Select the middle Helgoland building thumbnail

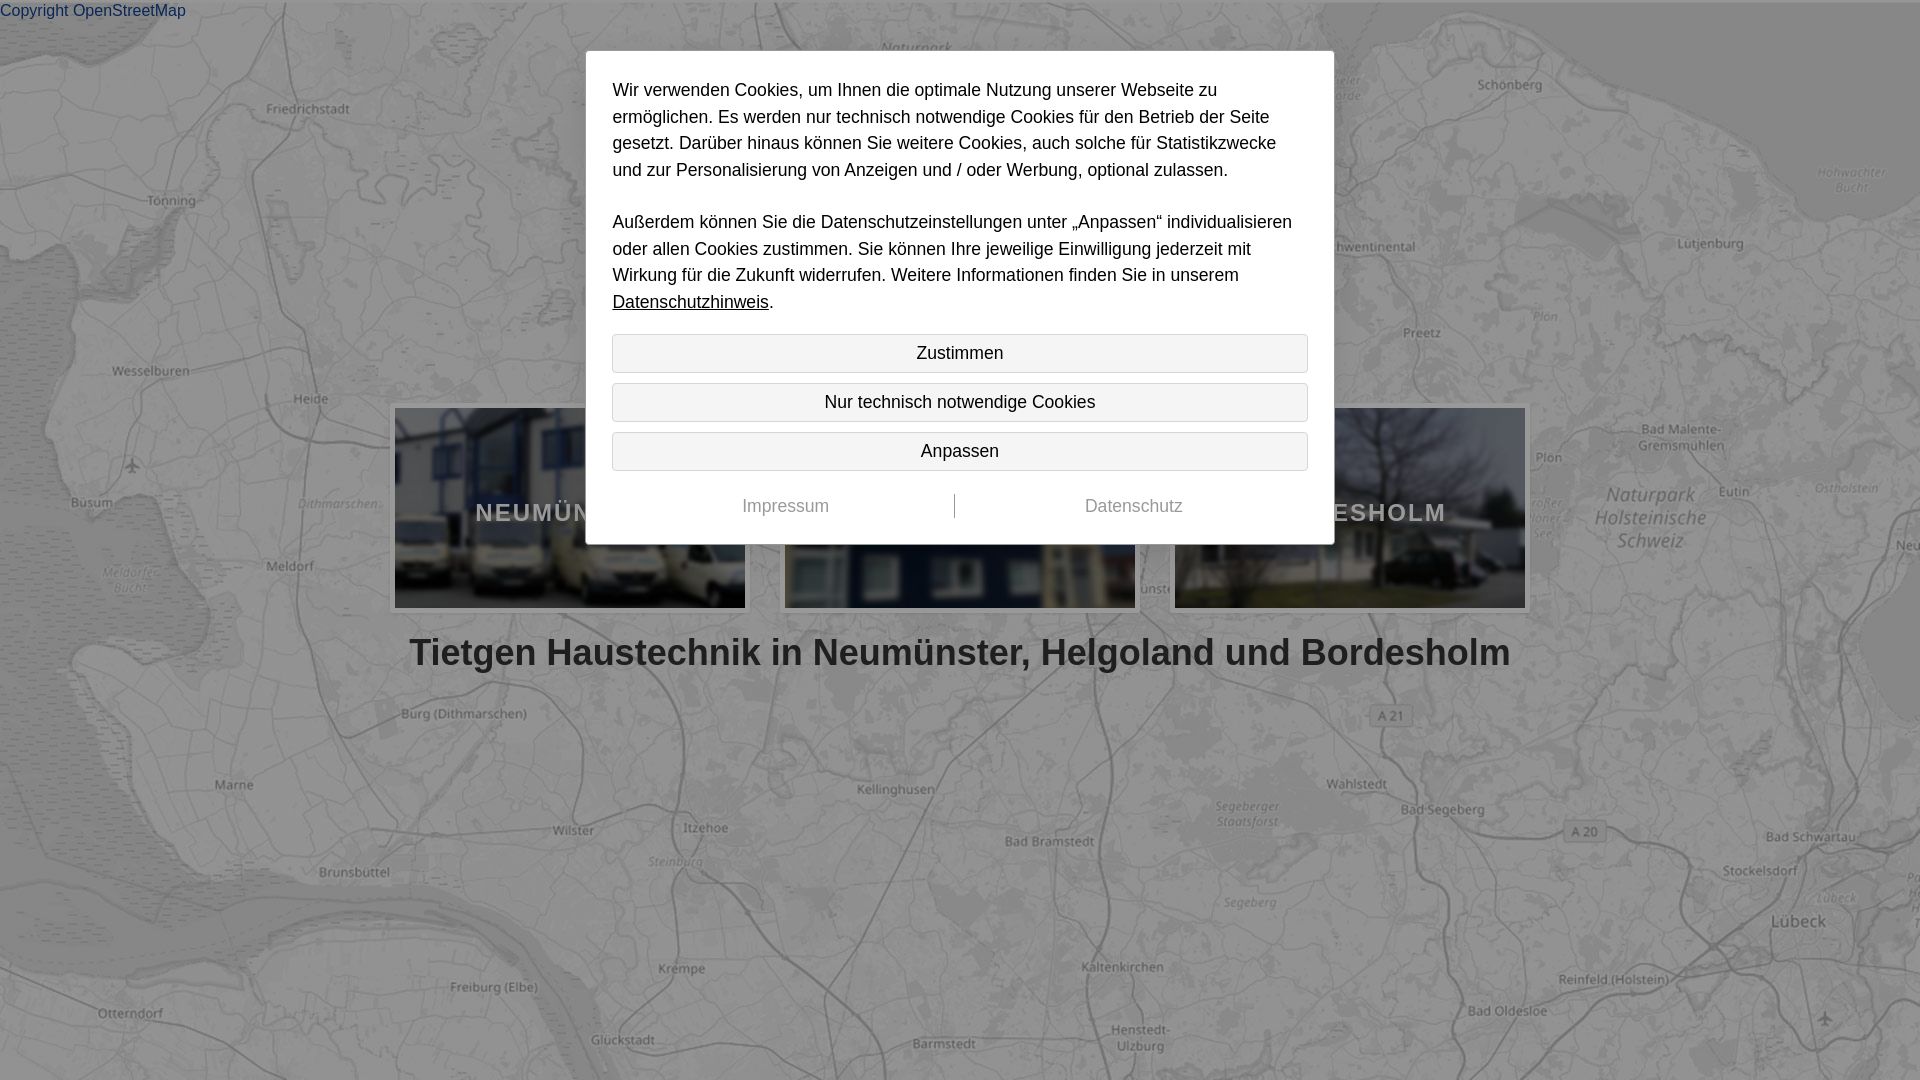[x=960, y=577]
